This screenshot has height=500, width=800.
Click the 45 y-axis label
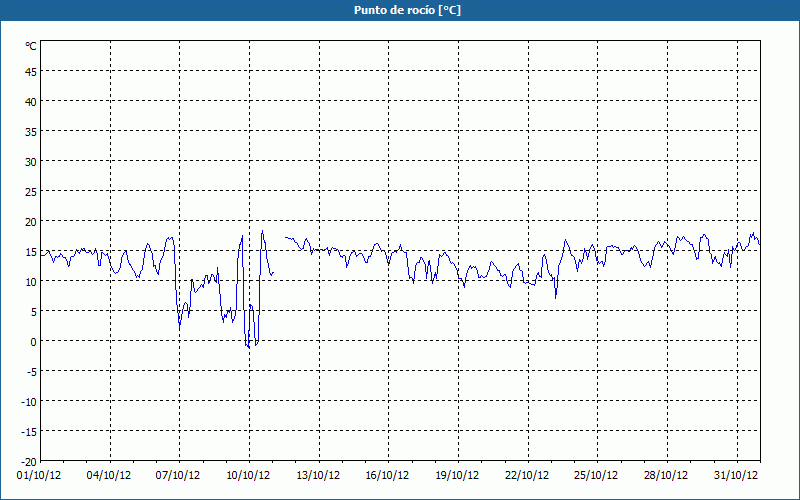pyautogui.click(x=31, y=72)
